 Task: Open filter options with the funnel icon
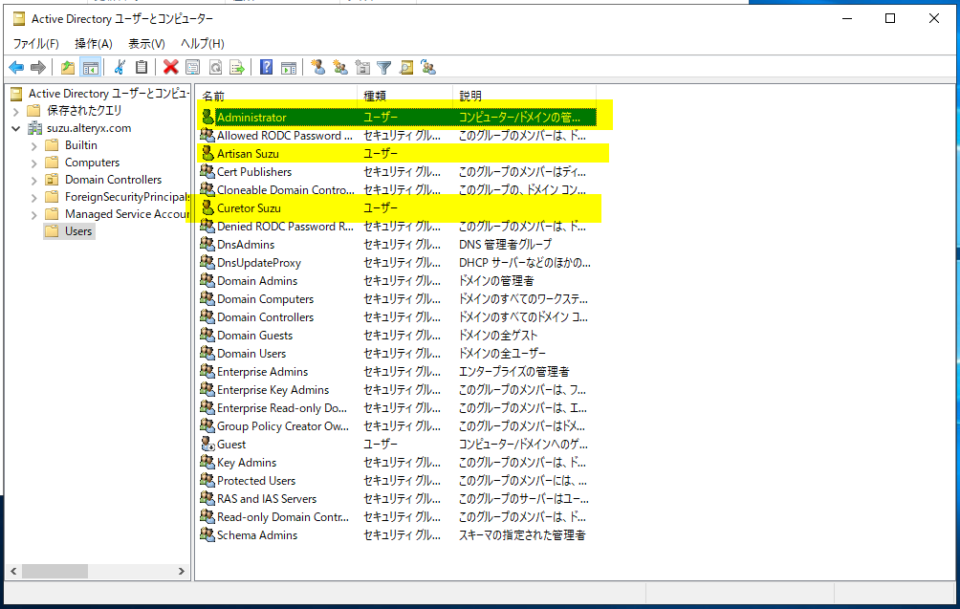(385, 67)
